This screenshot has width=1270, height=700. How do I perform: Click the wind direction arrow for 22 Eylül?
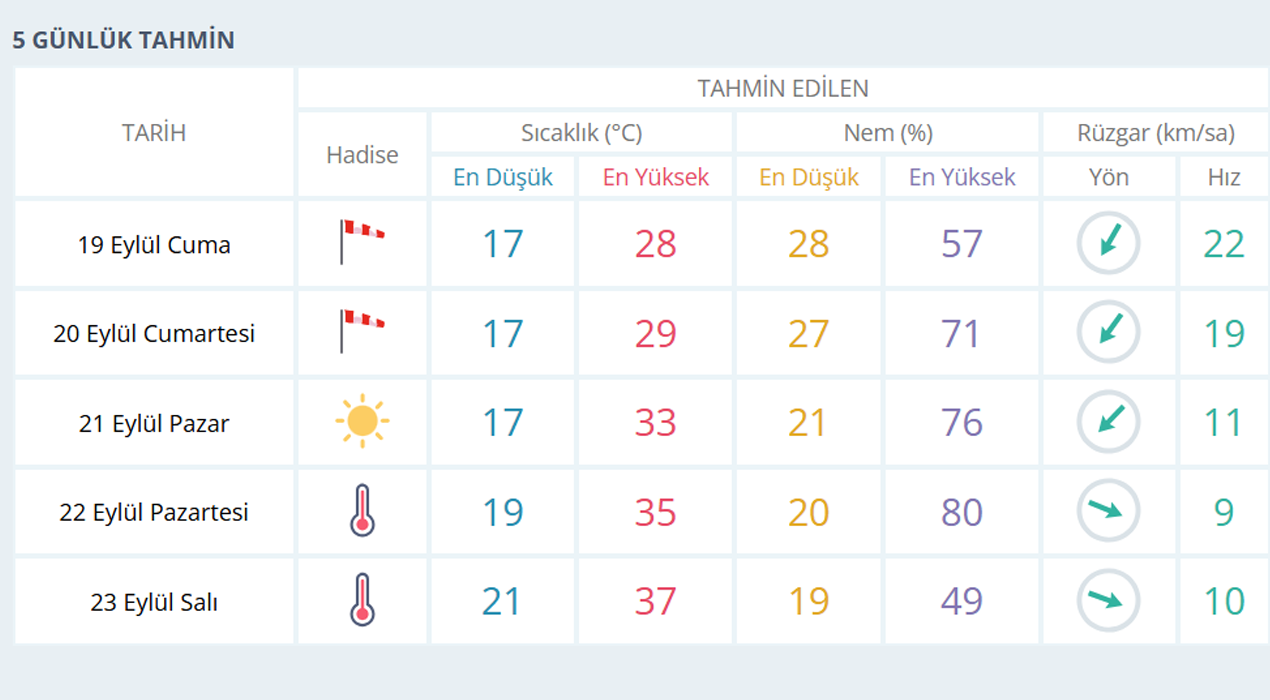1108,511
